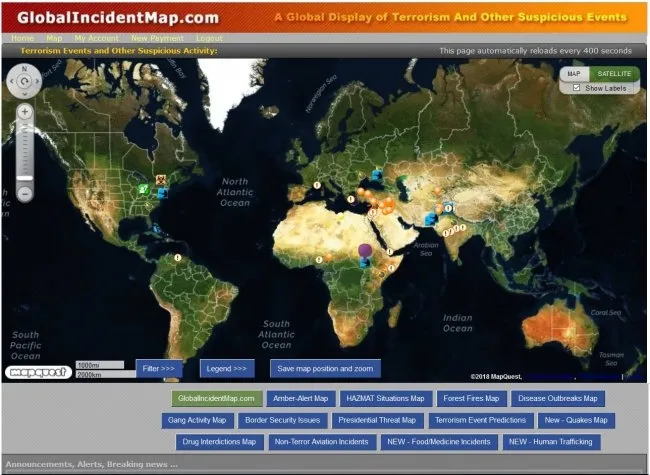Open the Forest Fires Map

471,398
